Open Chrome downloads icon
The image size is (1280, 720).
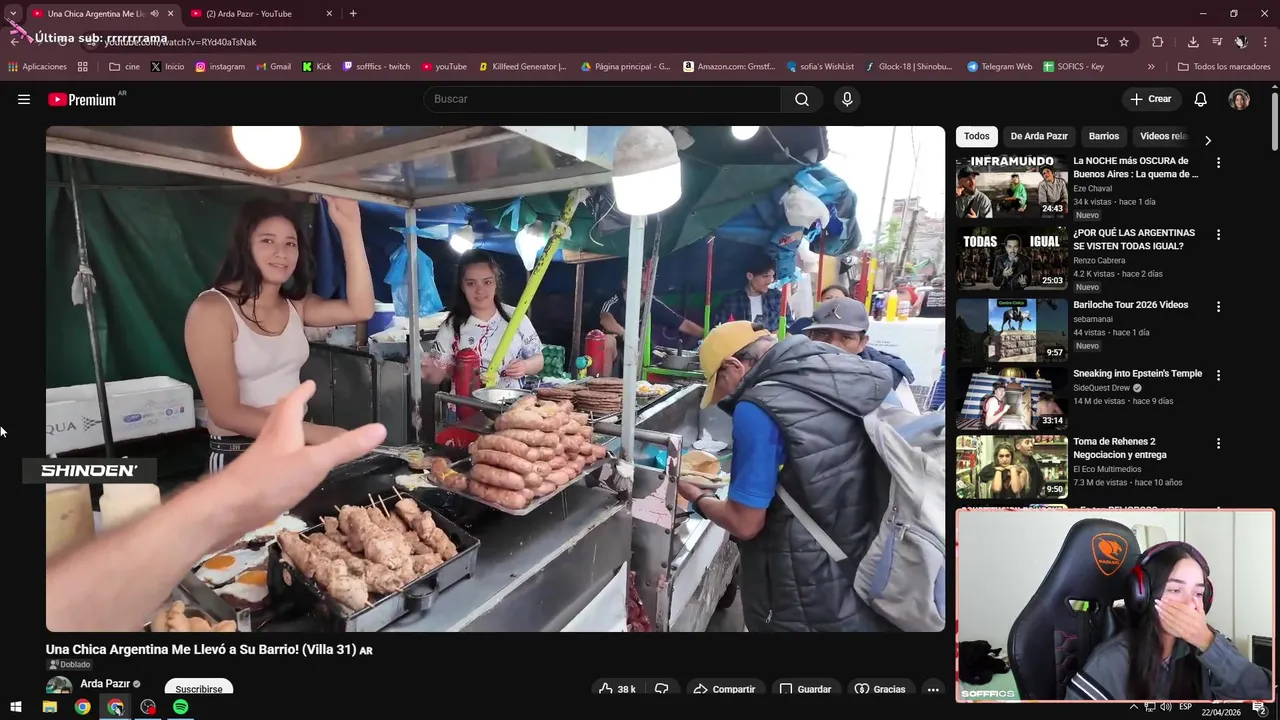[x=1193, y=42]
